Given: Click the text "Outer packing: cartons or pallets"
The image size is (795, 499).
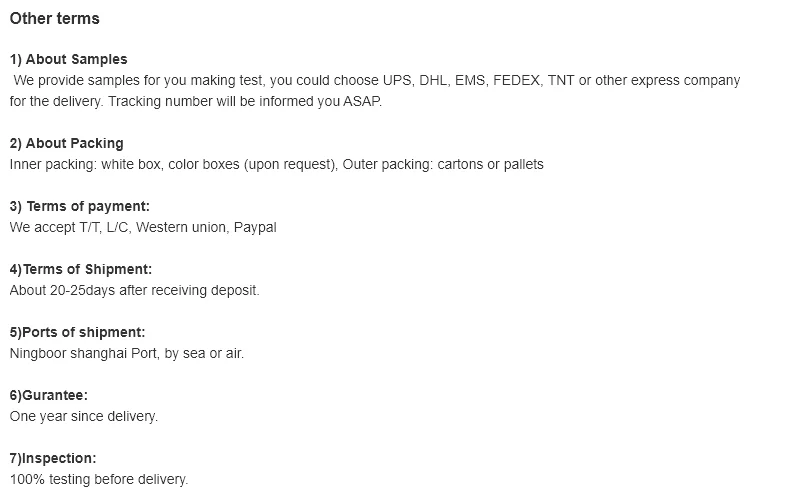Looking at the screenshot, I should (443, 164).
